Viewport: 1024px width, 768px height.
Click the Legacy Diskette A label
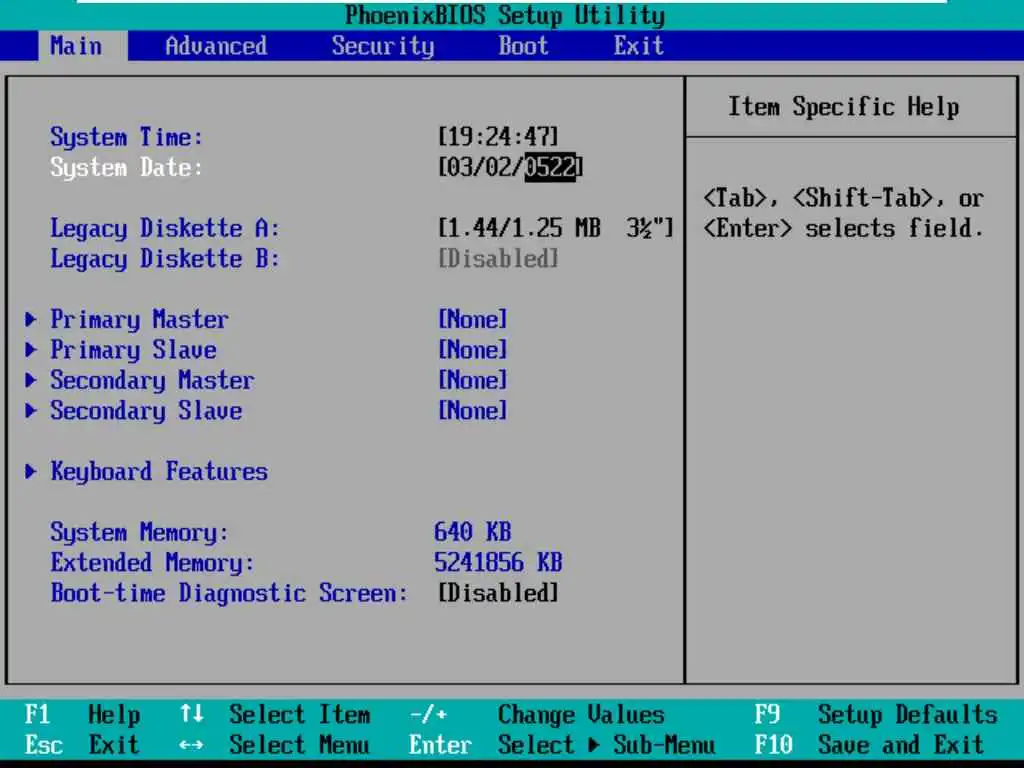pyautogui.click(x=165, y=229)
